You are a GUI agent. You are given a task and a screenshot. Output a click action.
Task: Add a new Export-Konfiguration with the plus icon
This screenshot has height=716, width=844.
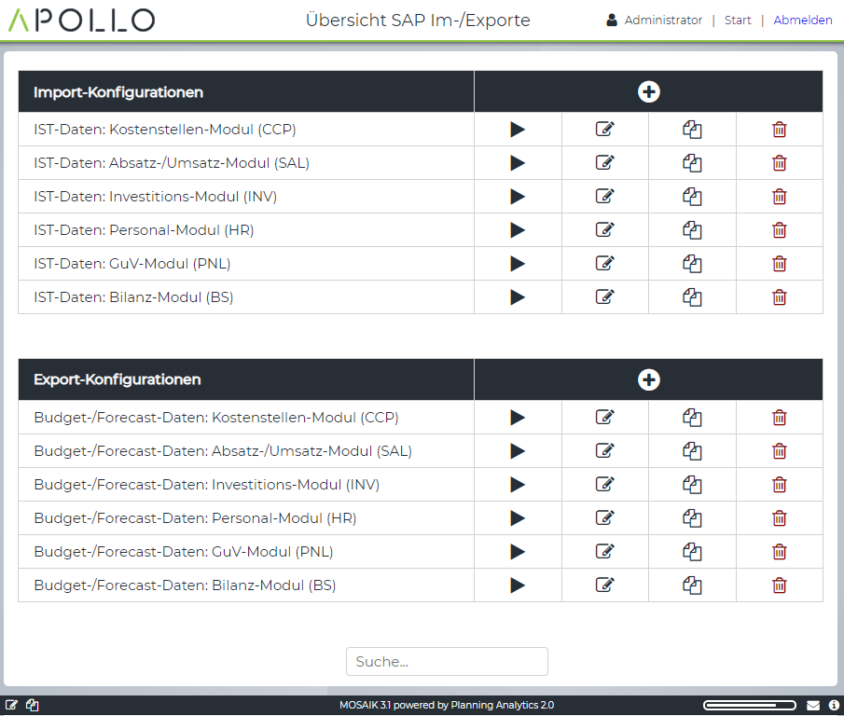[x=648, y=379]
